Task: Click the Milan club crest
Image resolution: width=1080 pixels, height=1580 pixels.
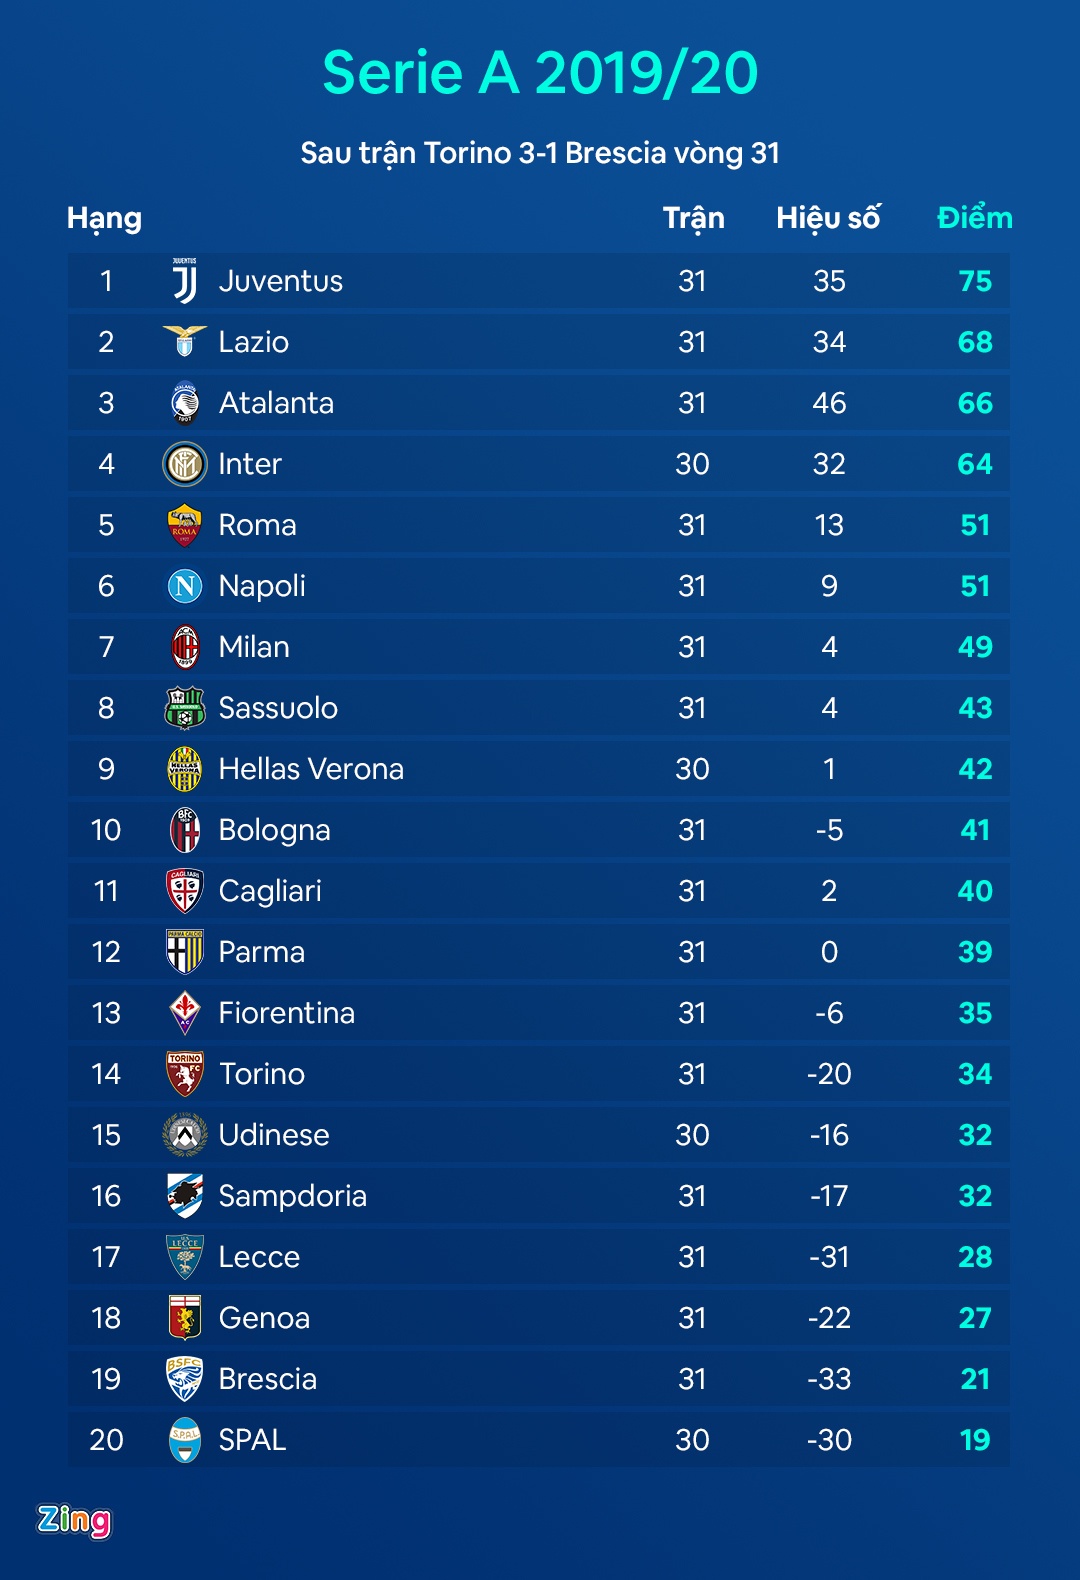Action: [x=185, y=647]
